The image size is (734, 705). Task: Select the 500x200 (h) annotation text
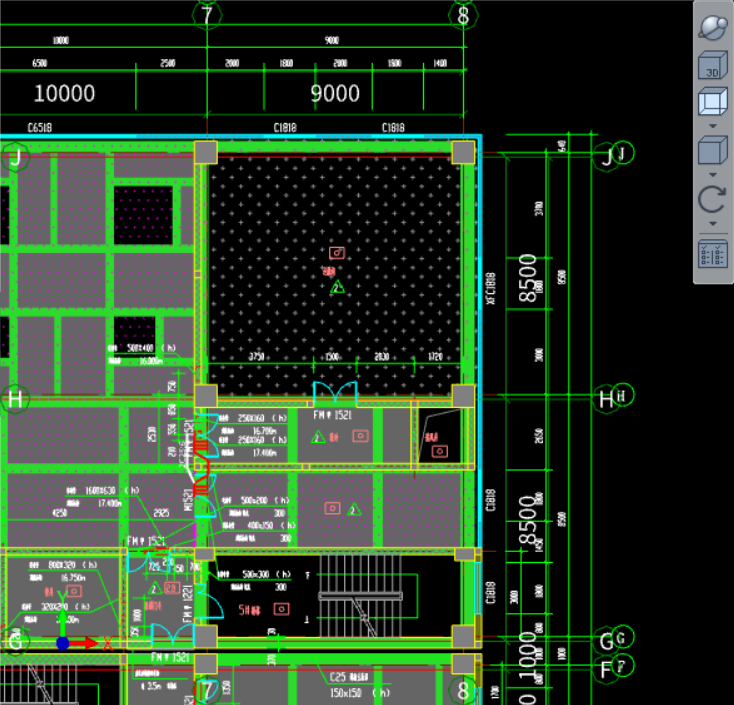[265, 500]
